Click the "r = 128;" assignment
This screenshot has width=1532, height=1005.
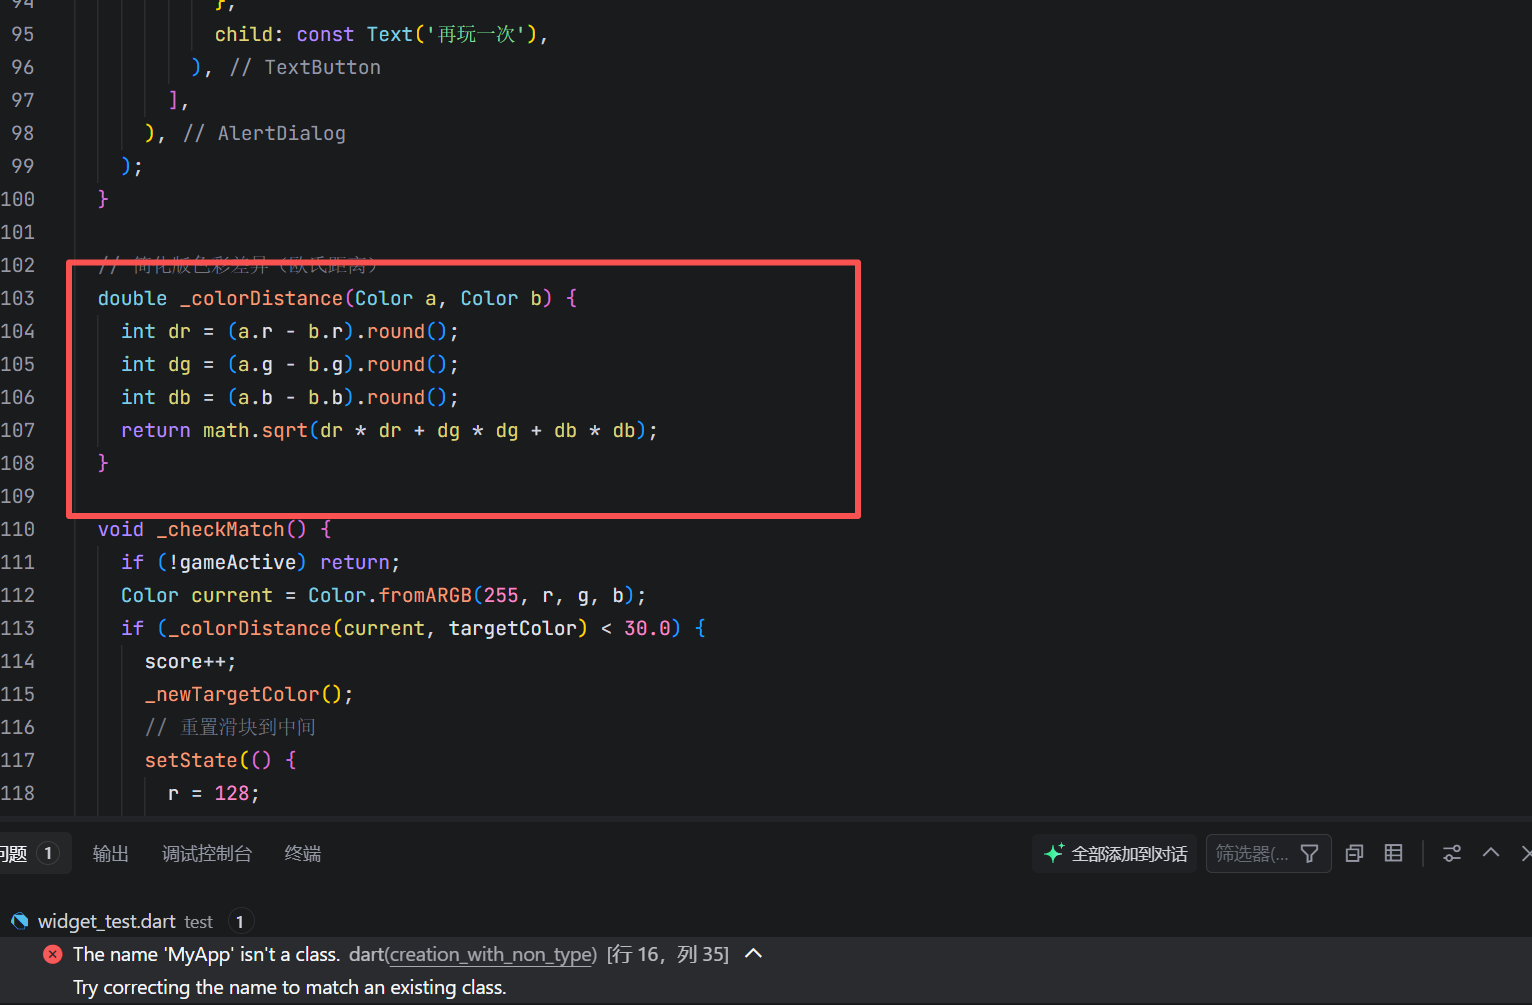click(x=214, y=793)
